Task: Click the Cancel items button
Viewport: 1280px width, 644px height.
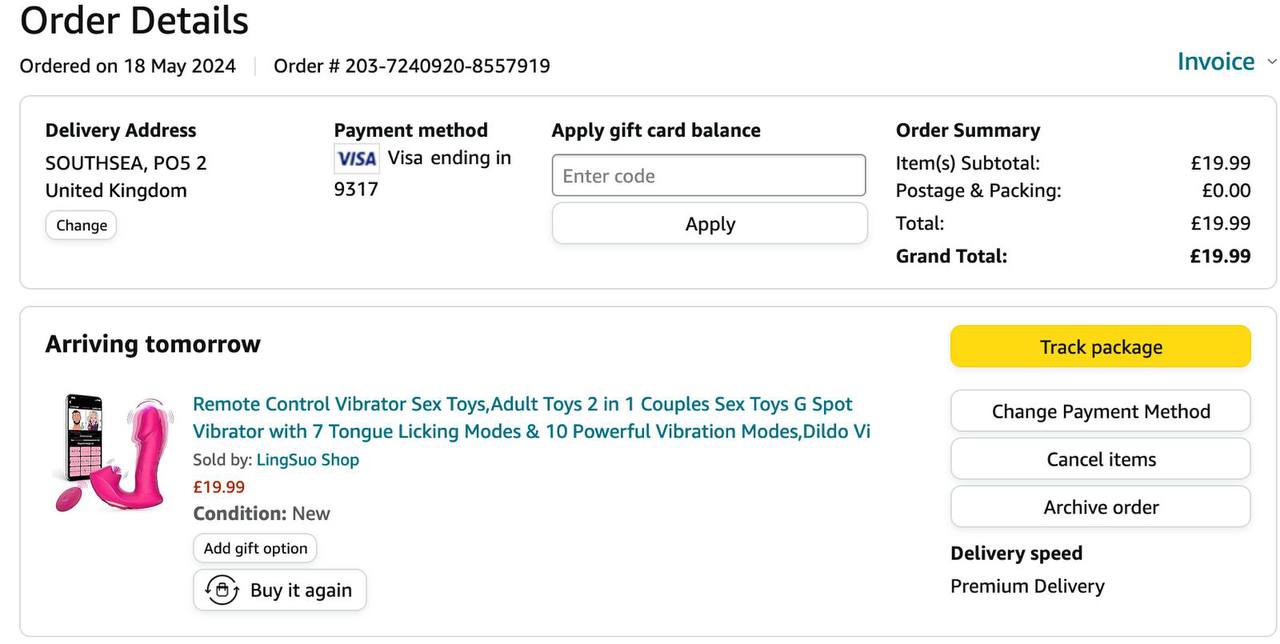Action: pos(1100,459)
